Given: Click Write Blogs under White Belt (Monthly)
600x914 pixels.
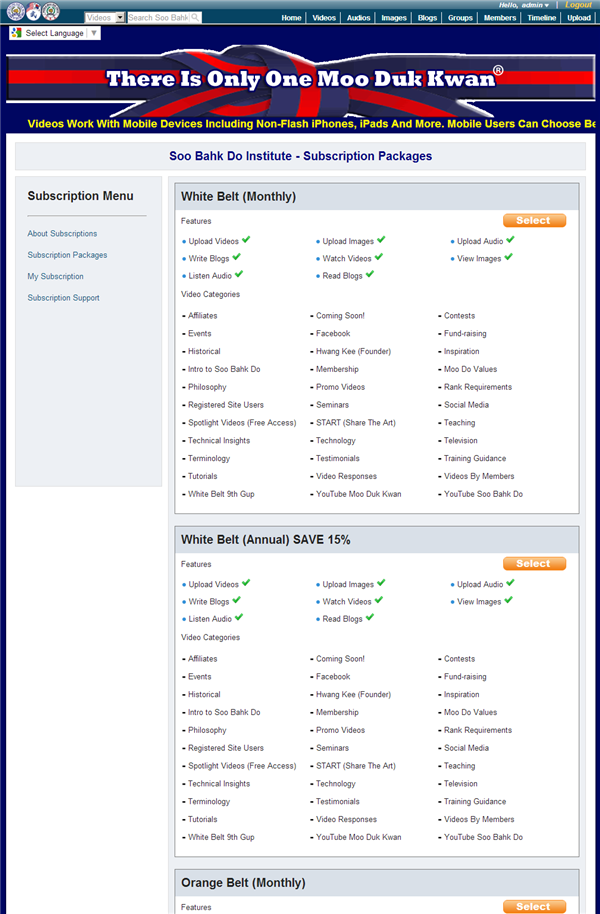Looking at the screenshot, I should [x=209, y=258].
